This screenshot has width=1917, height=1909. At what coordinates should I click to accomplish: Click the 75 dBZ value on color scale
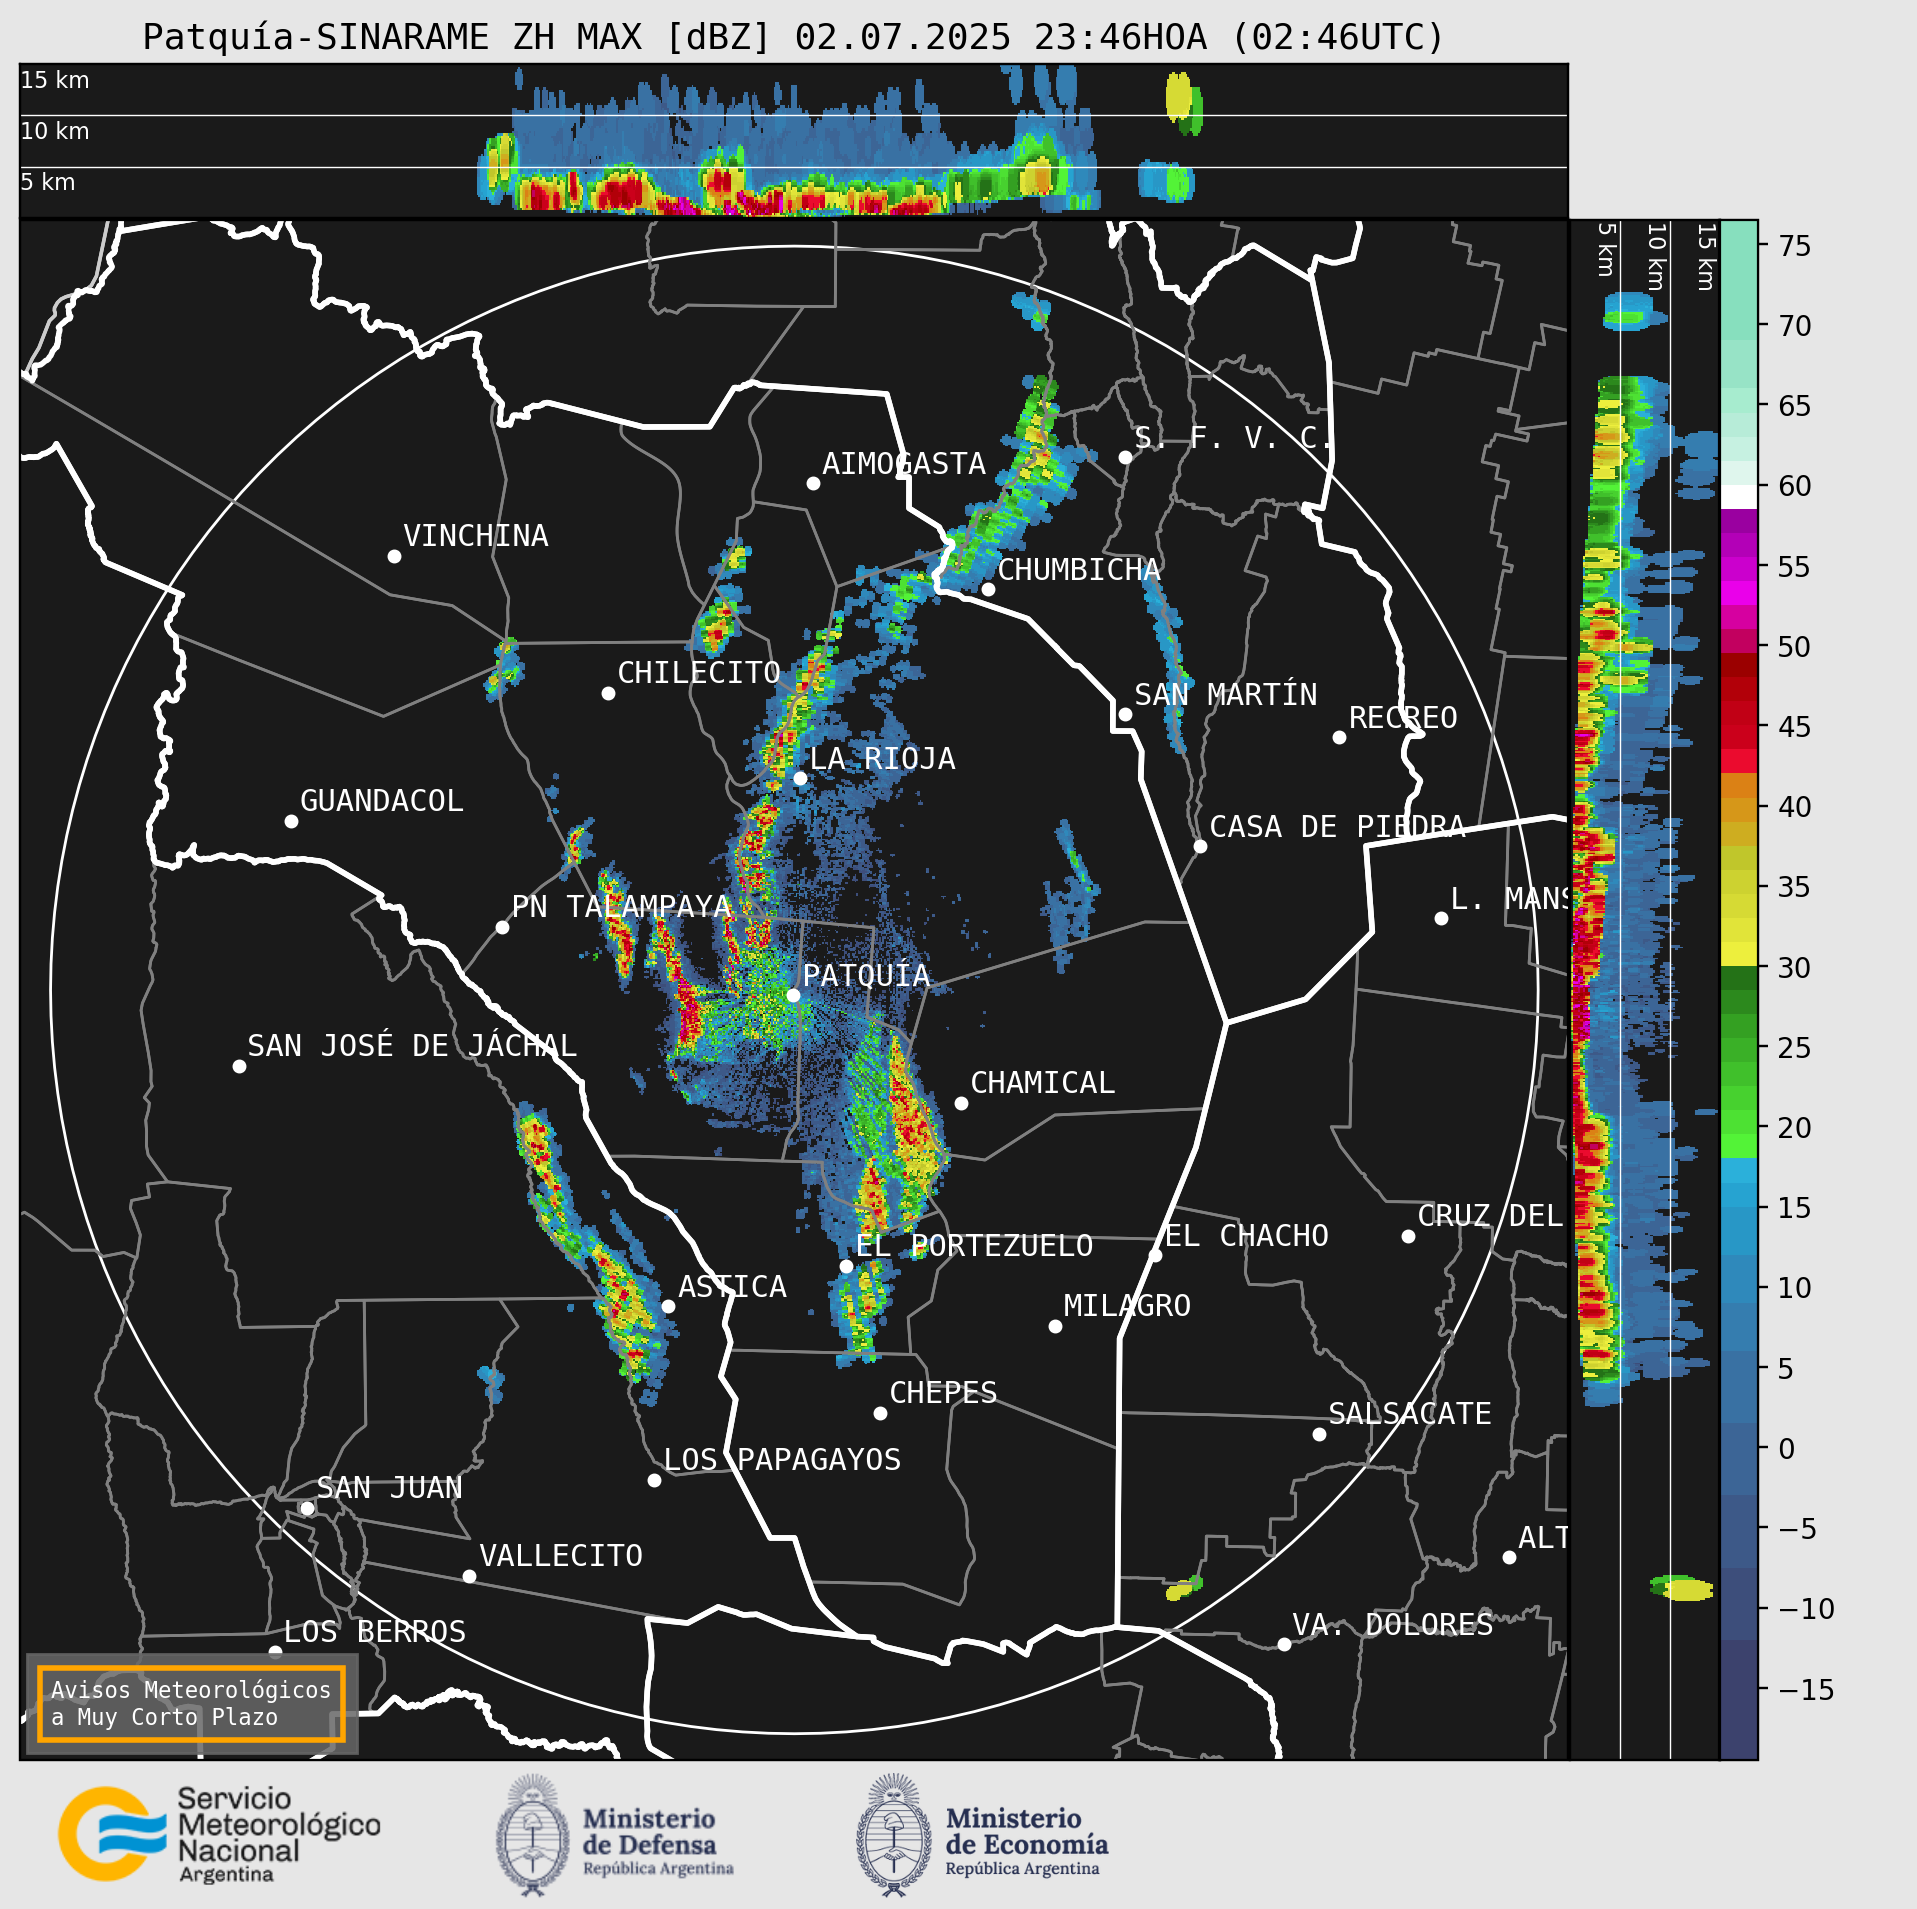click(x=1795, y=246)
